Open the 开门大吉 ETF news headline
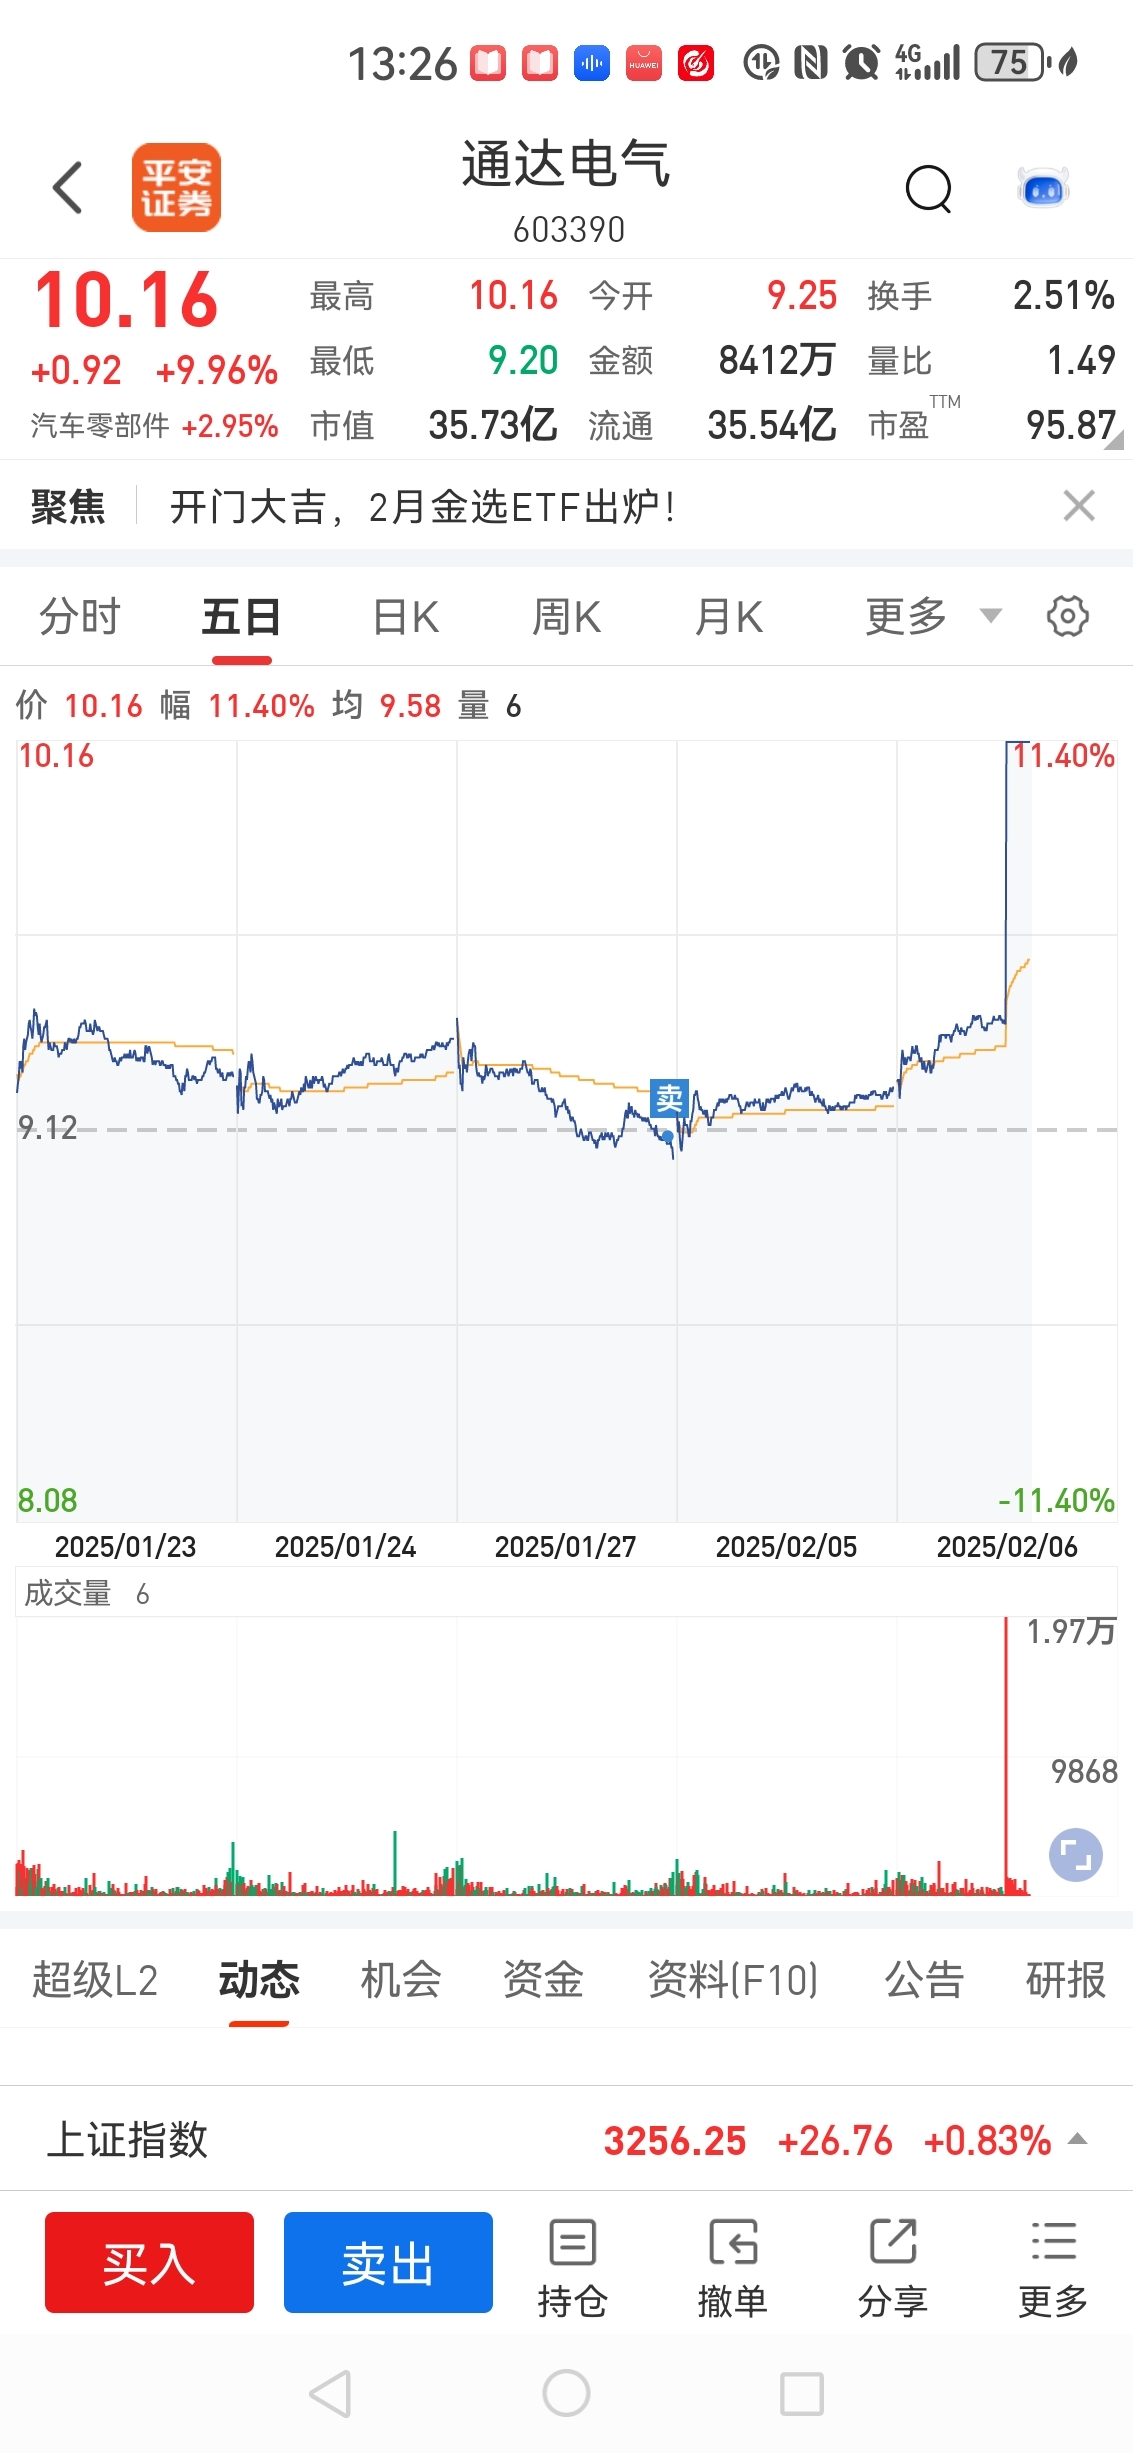 point(422,507)
